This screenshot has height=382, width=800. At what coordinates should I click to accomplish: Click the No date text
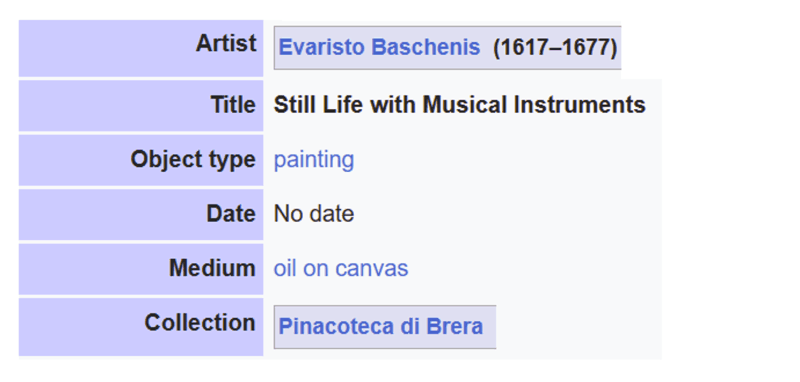point(314,214)
